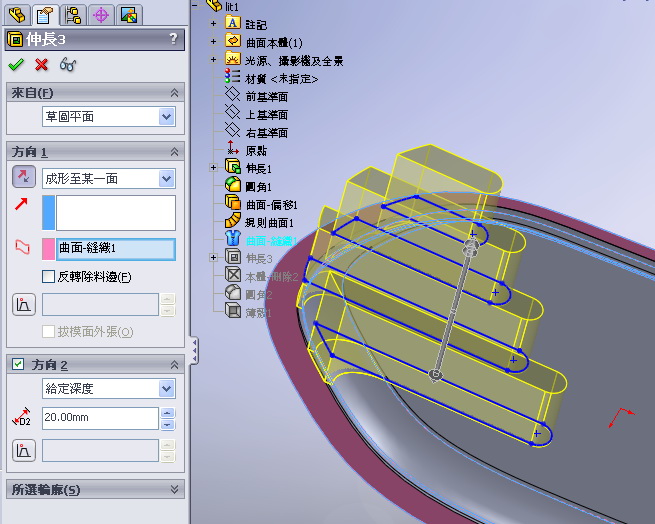Click the direction 2 draft angle field
The width and height of the screenshot is (655, 524).
coord(100,450)
